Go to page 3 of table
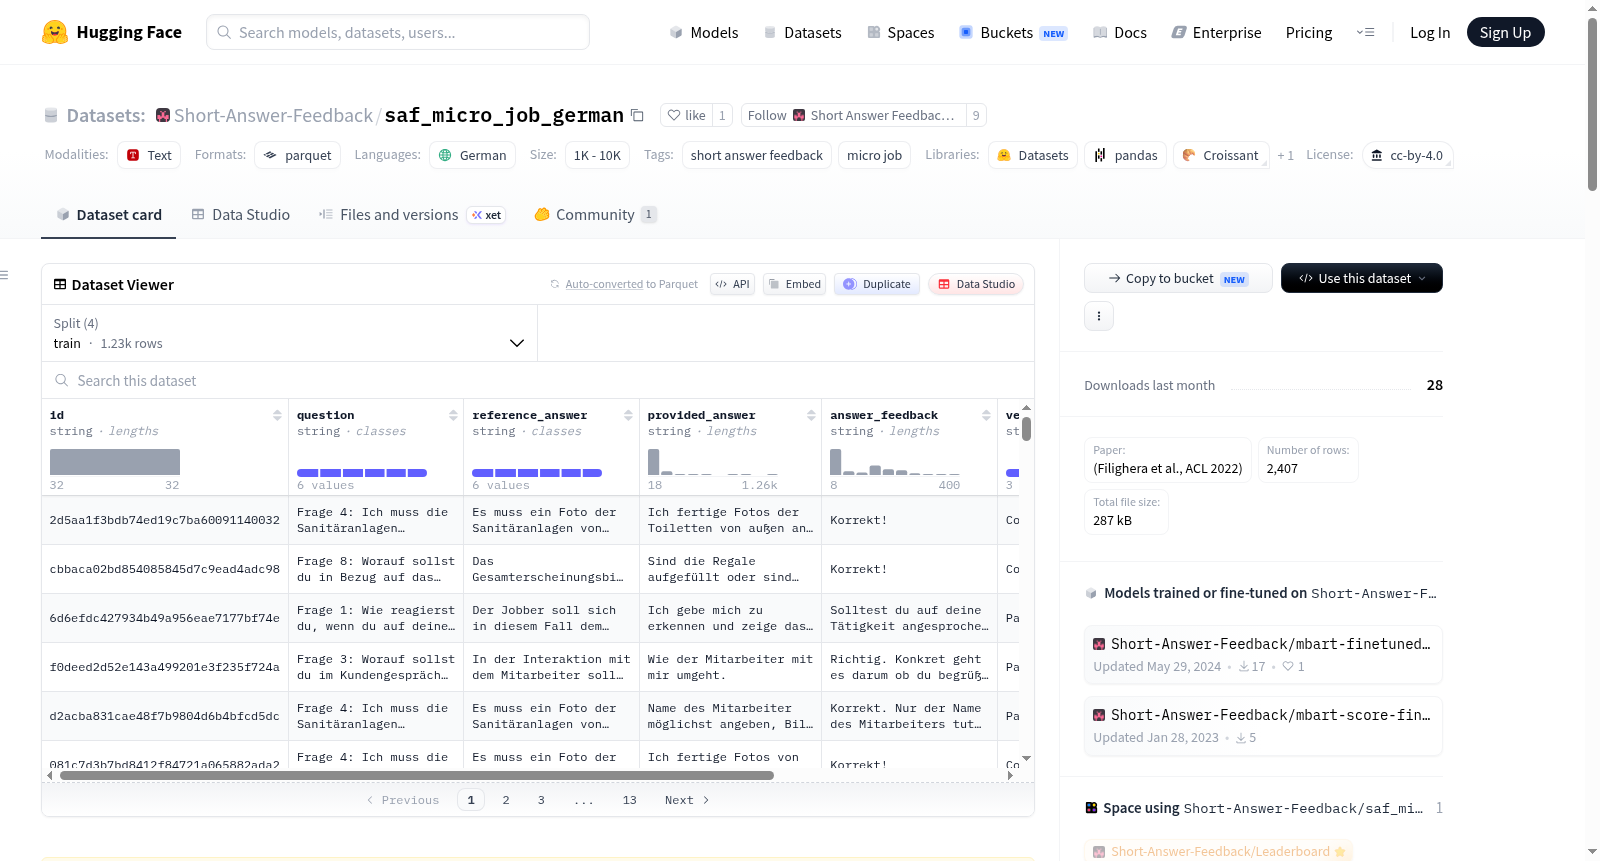This screenshot has height=861, width=1600. (541, 800)
